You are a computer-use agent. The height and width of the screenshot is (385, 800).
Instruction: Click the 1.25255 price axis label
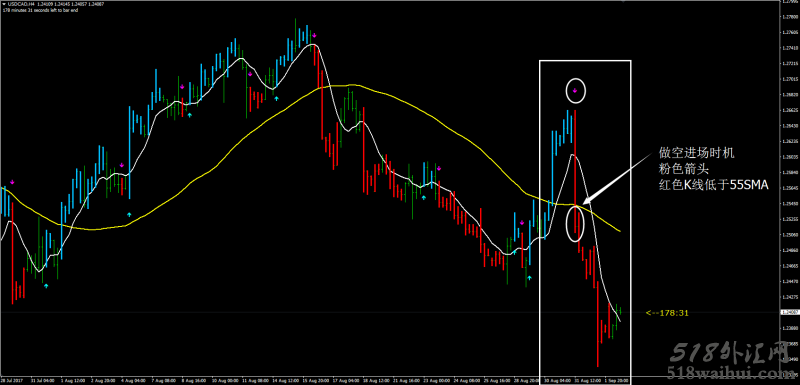790,219
